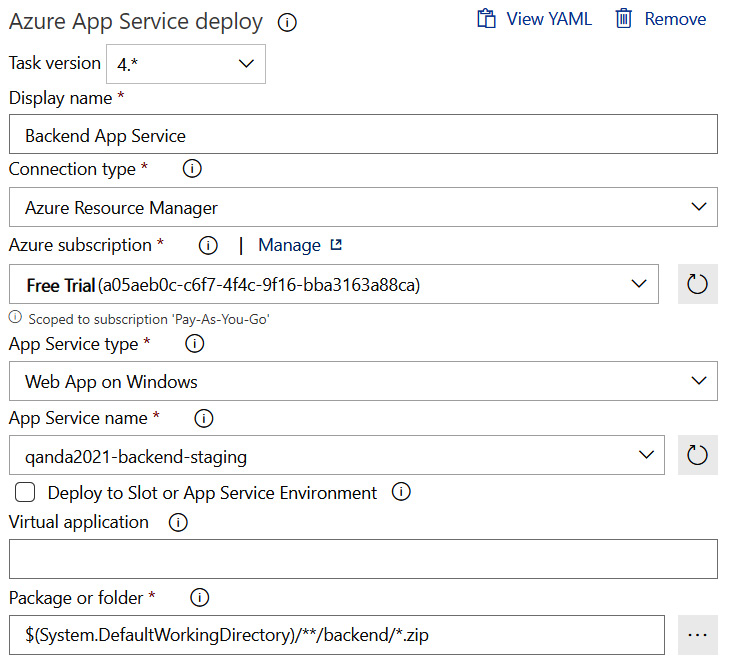The image size is (732, 660).
Task: Click info icon before 'Scoped to subscription' note
Action: pyautogui.click(x=15, y=317)
